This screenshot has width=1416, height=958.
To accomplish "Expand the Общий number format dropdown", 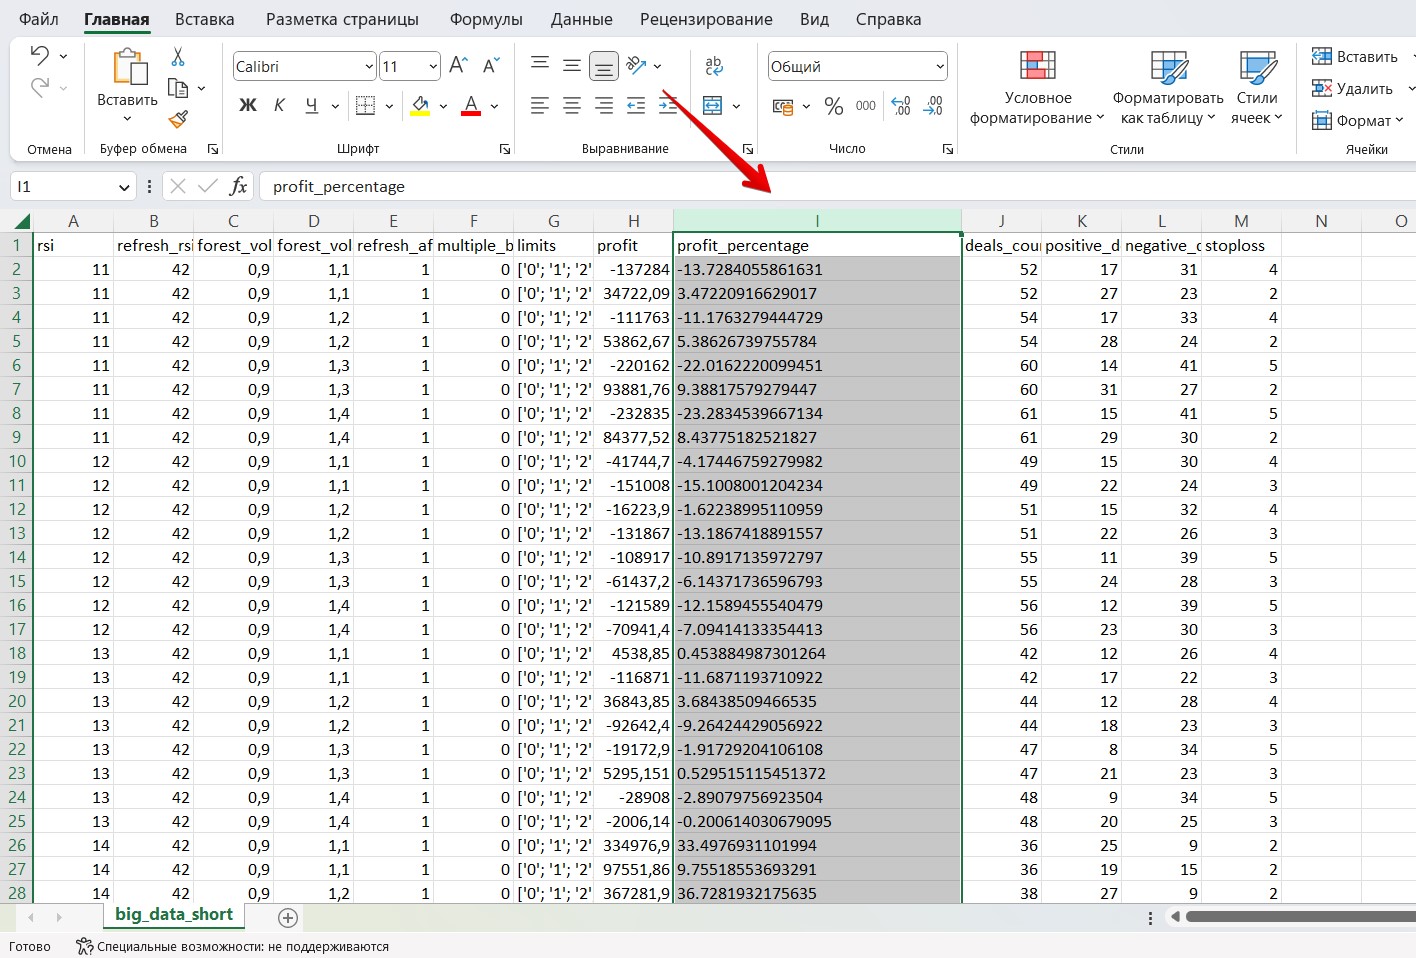I will click(939, 67).
